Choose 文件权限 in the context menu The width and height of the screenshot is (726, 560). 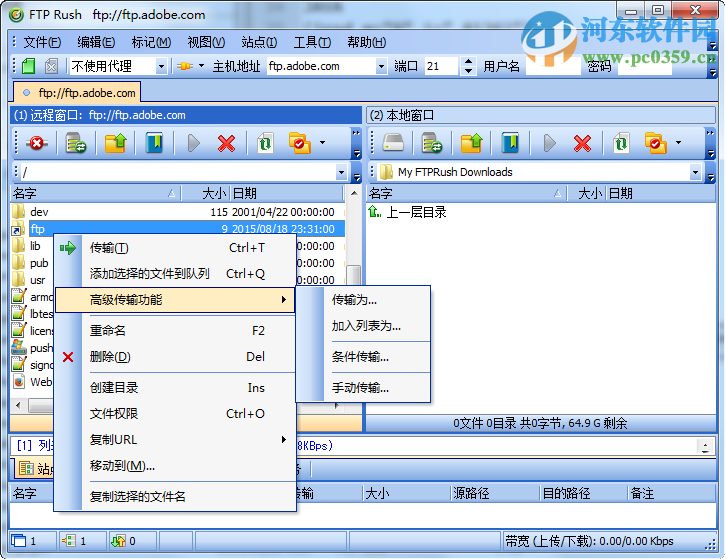coord(175,414)
